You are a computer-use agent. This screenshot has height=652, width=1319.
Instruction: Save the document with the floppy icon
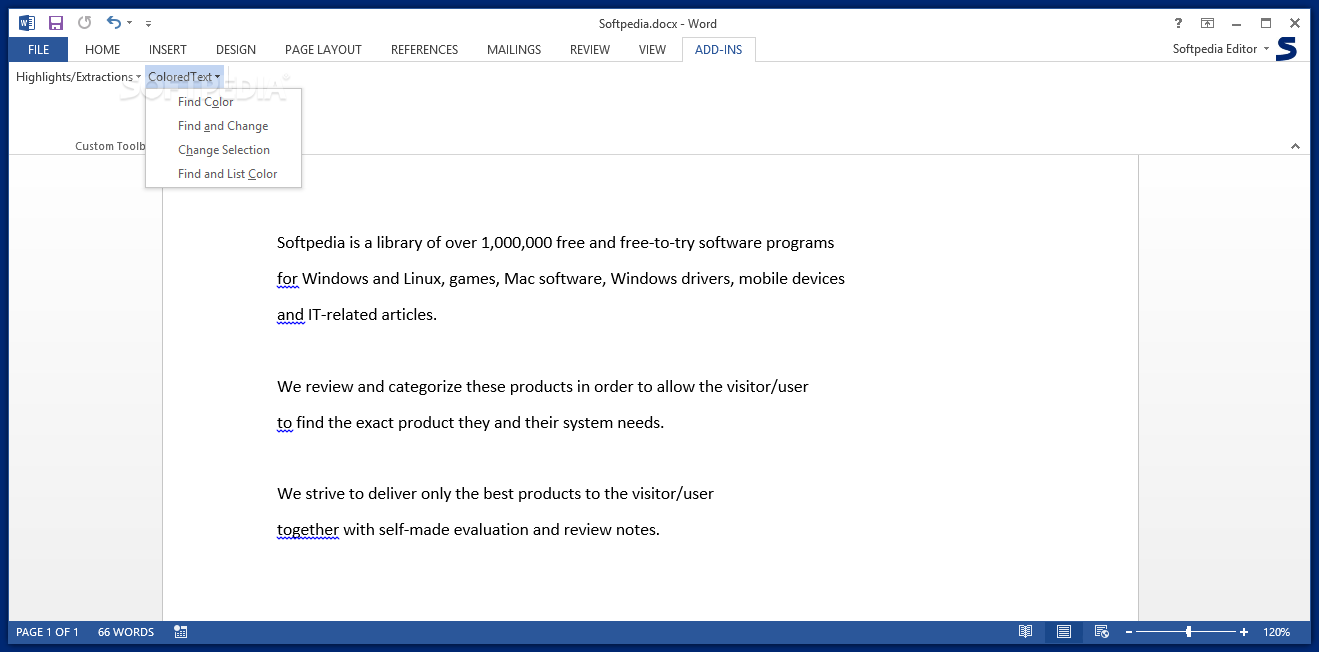(56, 23)
